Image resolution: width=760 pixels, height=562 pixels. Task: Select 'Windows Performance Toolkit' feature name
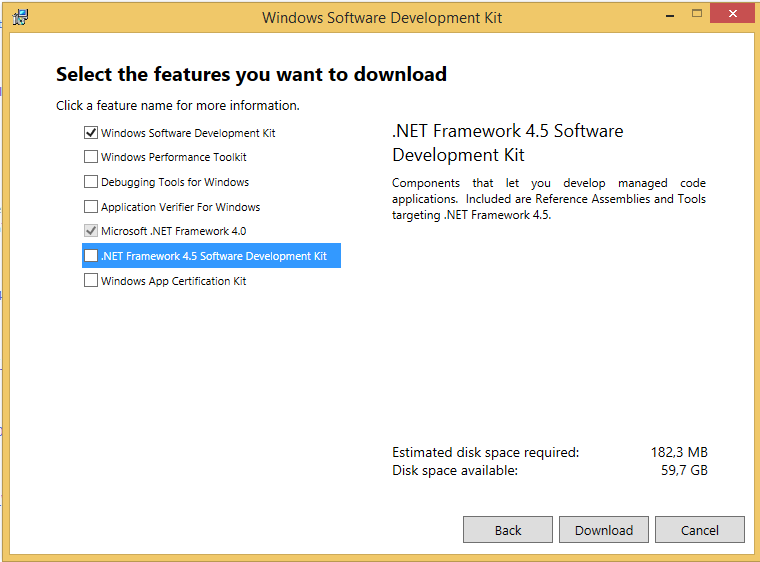coord(174,157)
